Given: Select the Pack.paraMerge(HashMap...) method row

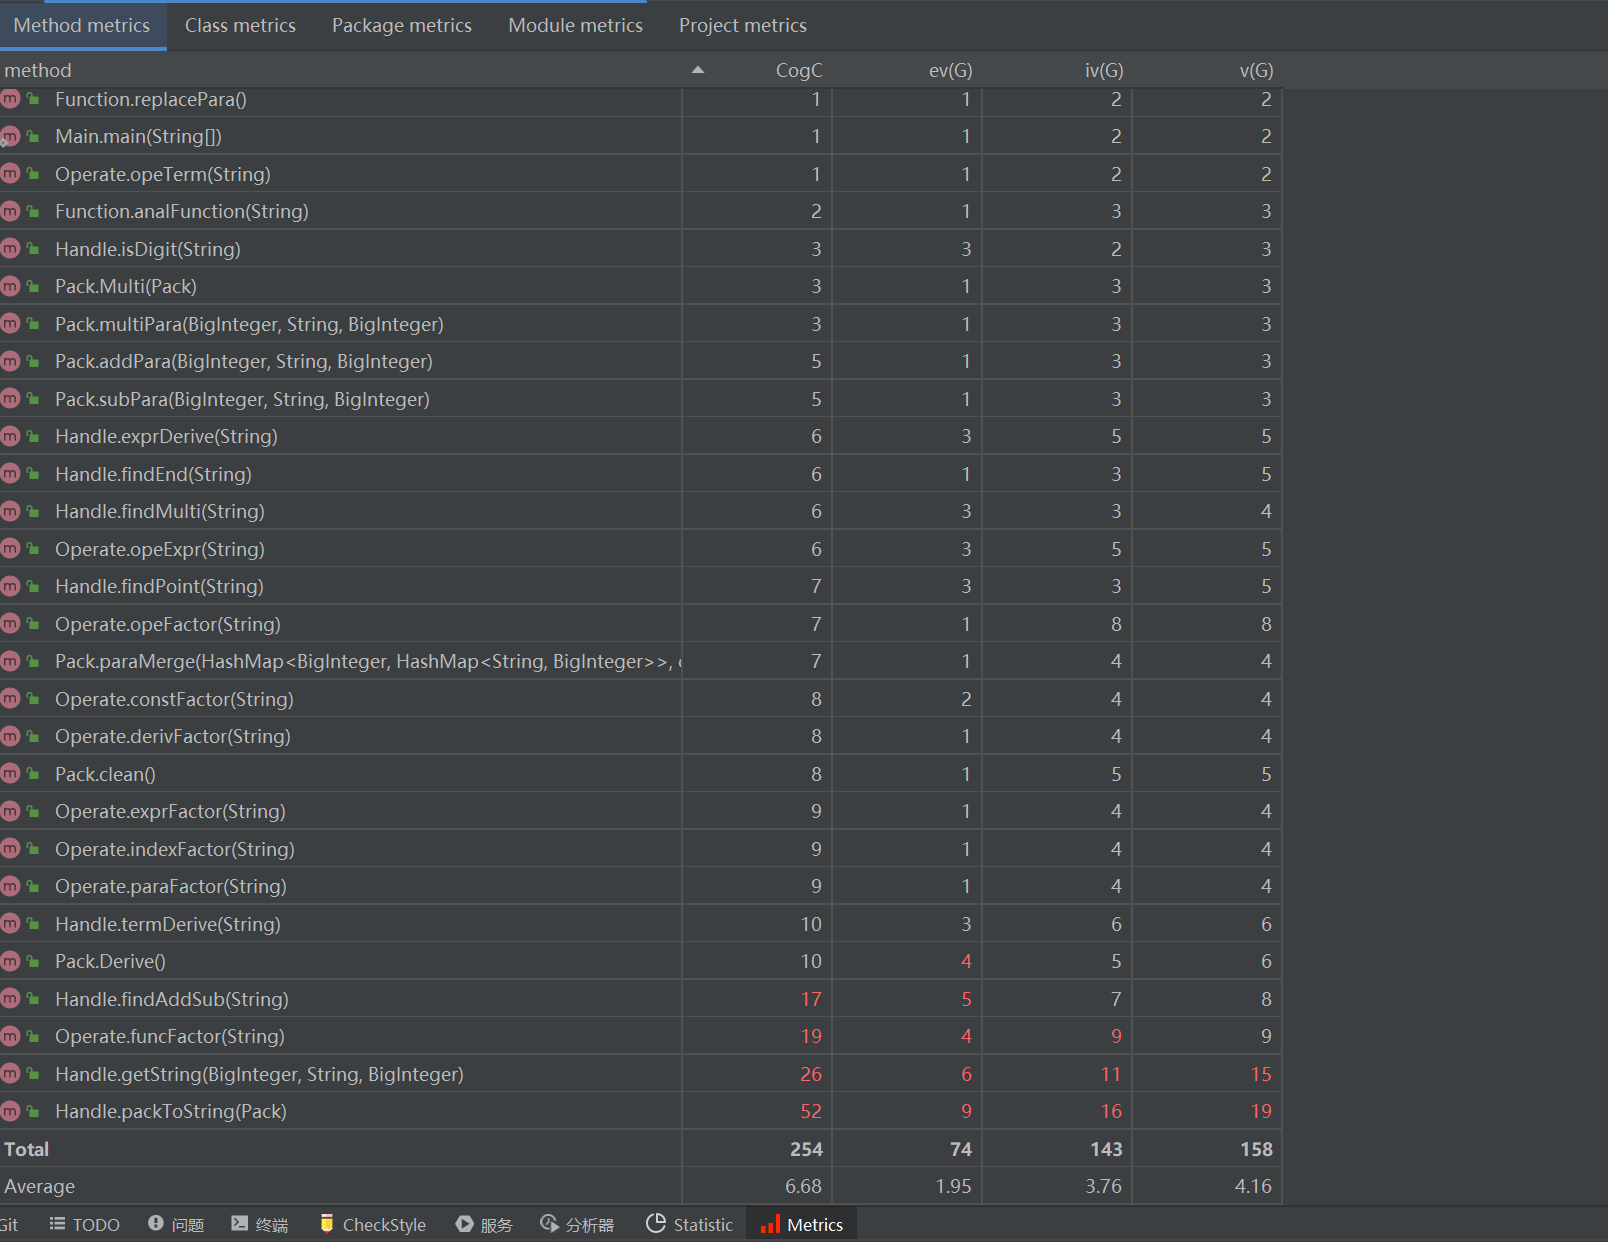Looking at the screenshot, I should (x=640, y=661).
